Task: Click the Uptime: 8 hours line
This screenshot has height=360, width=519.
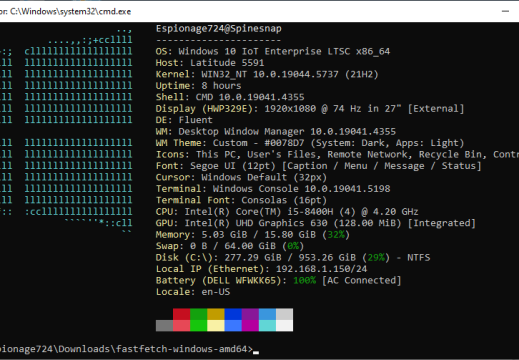Action: pos(198,86)
